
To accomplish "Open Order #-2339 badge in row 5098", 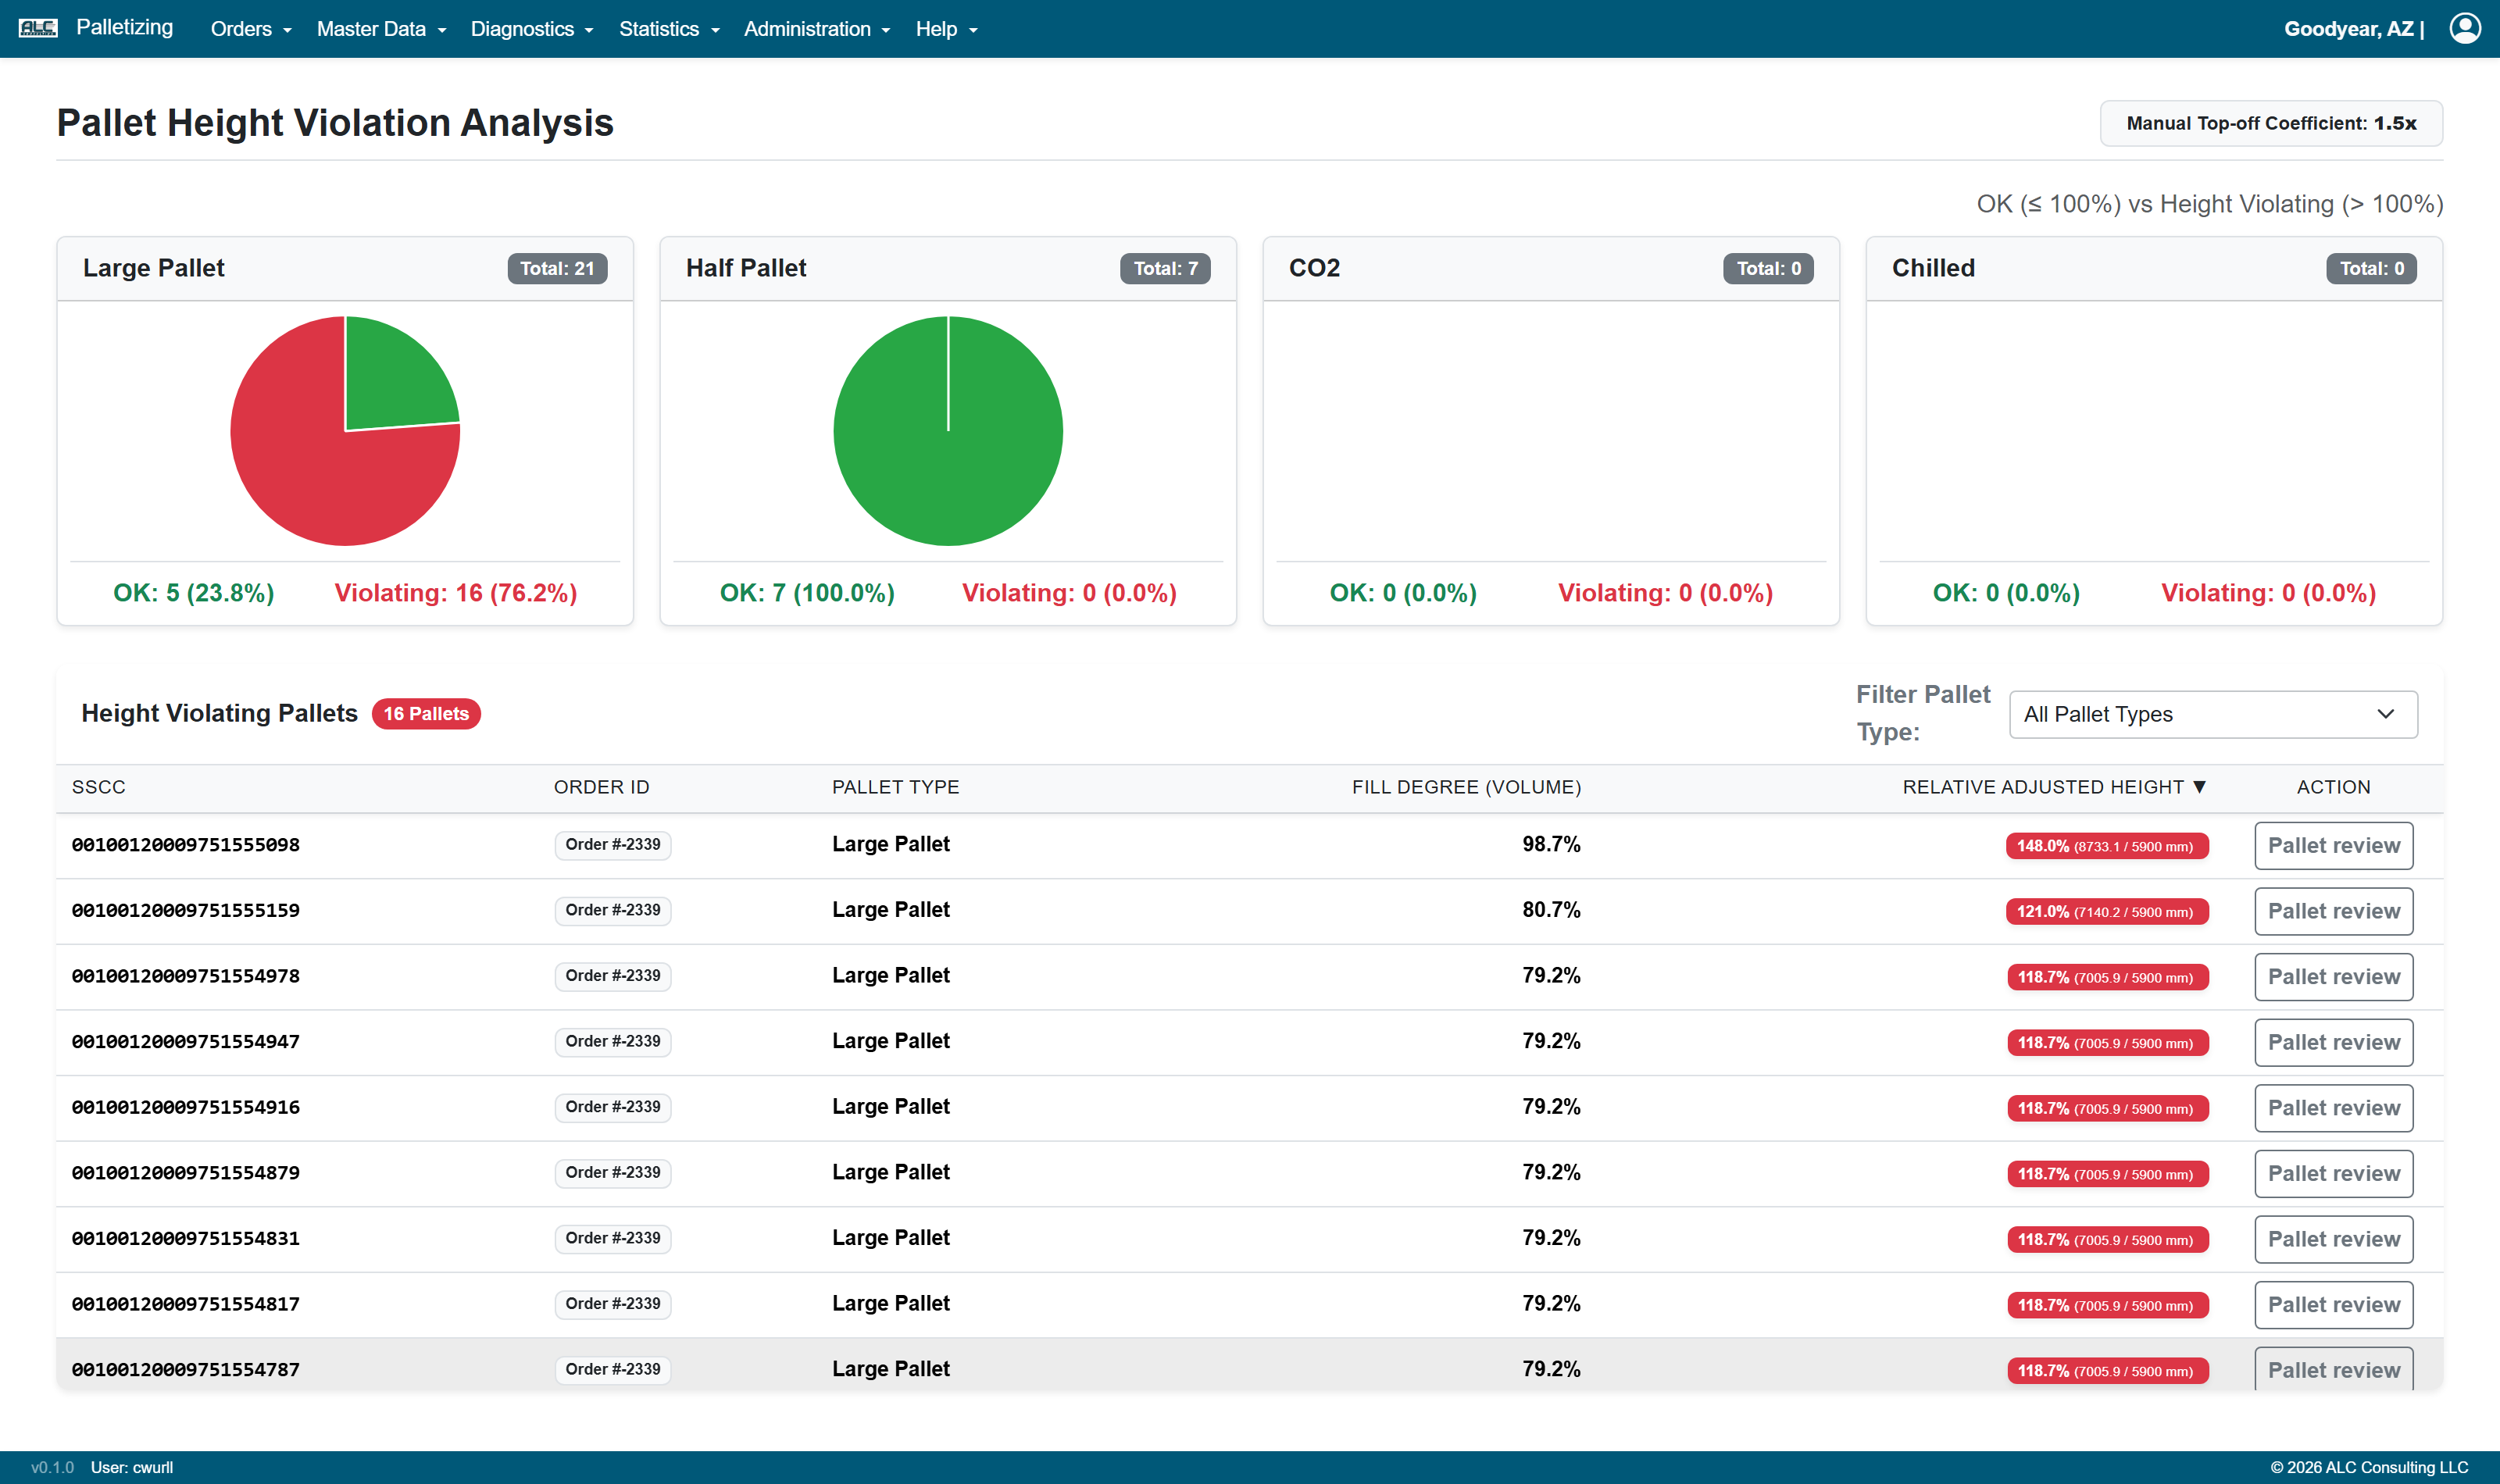I will 613,845.
